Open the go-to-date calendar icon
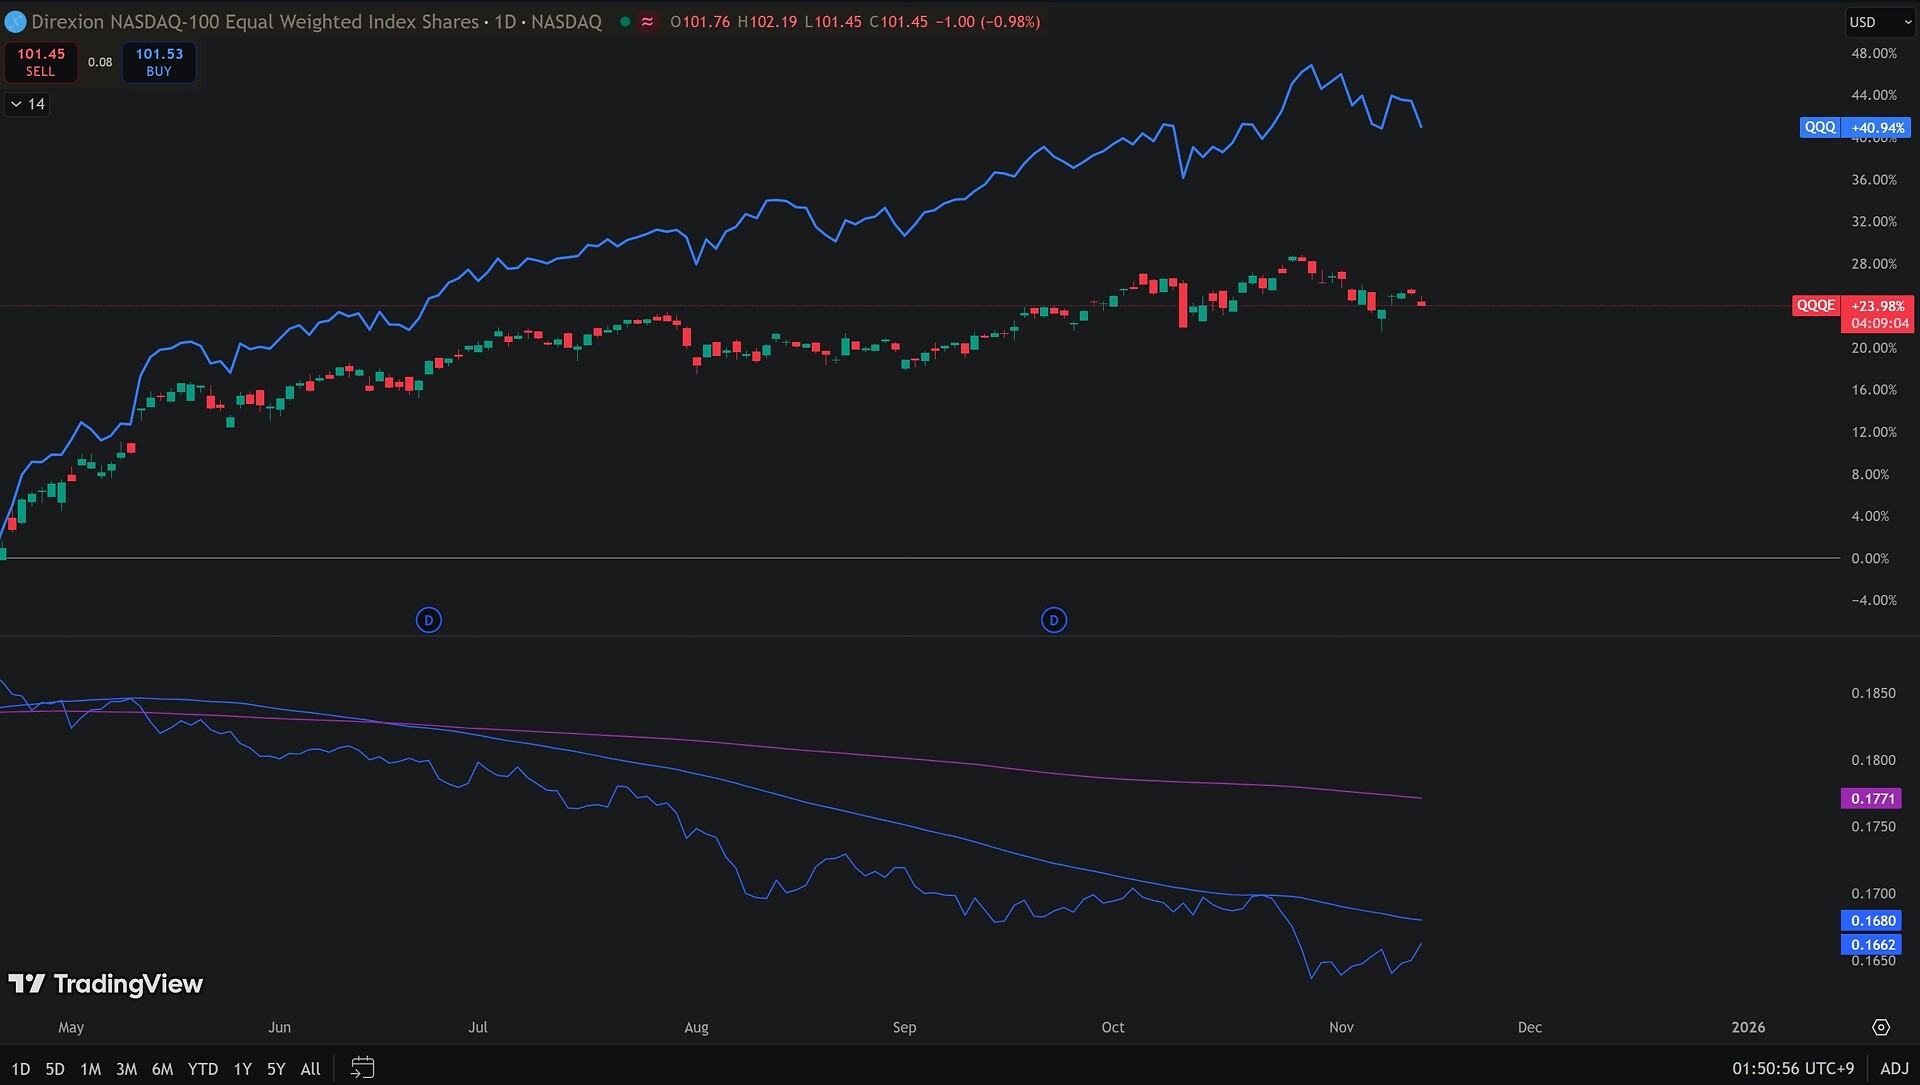This screenshot has width=1920, height=1085. coord(362,1068)
